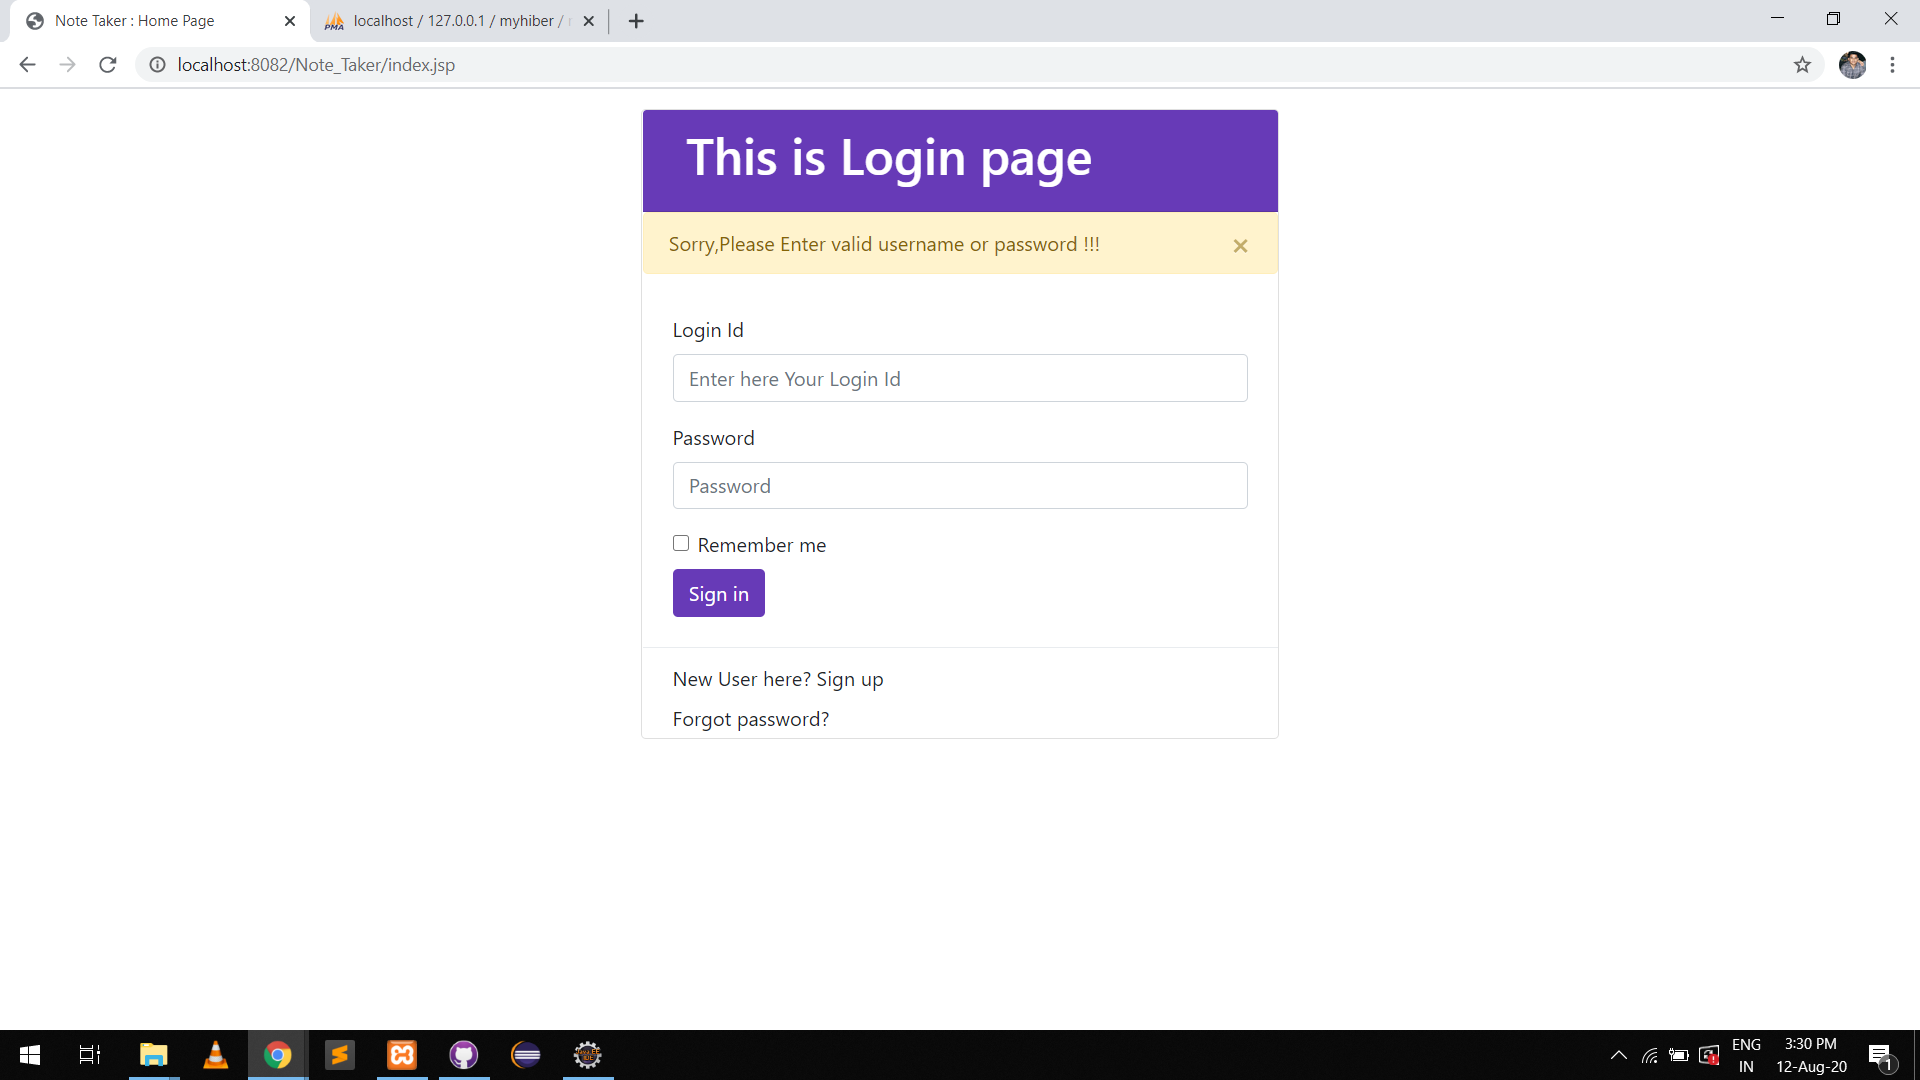View site information icon in address bar
The height and width of the screenshot is (1080, 1920).
157,65
